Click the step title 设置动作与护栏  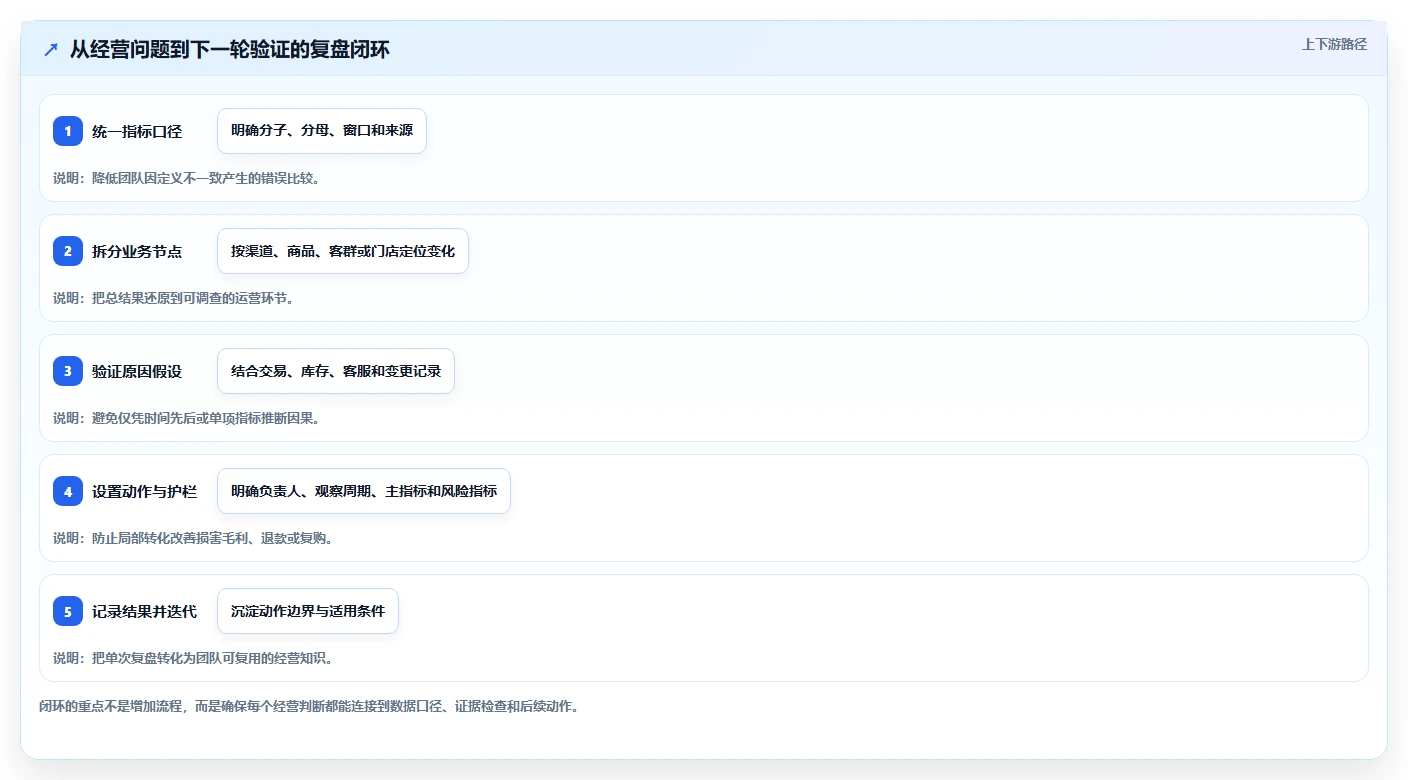144,491
